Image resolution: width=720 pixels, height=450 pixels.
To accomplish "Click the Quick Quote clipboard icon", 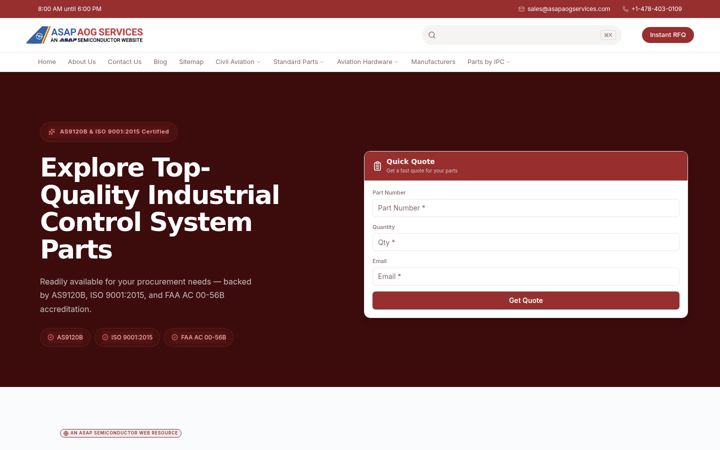I will [x=377, y=166].
